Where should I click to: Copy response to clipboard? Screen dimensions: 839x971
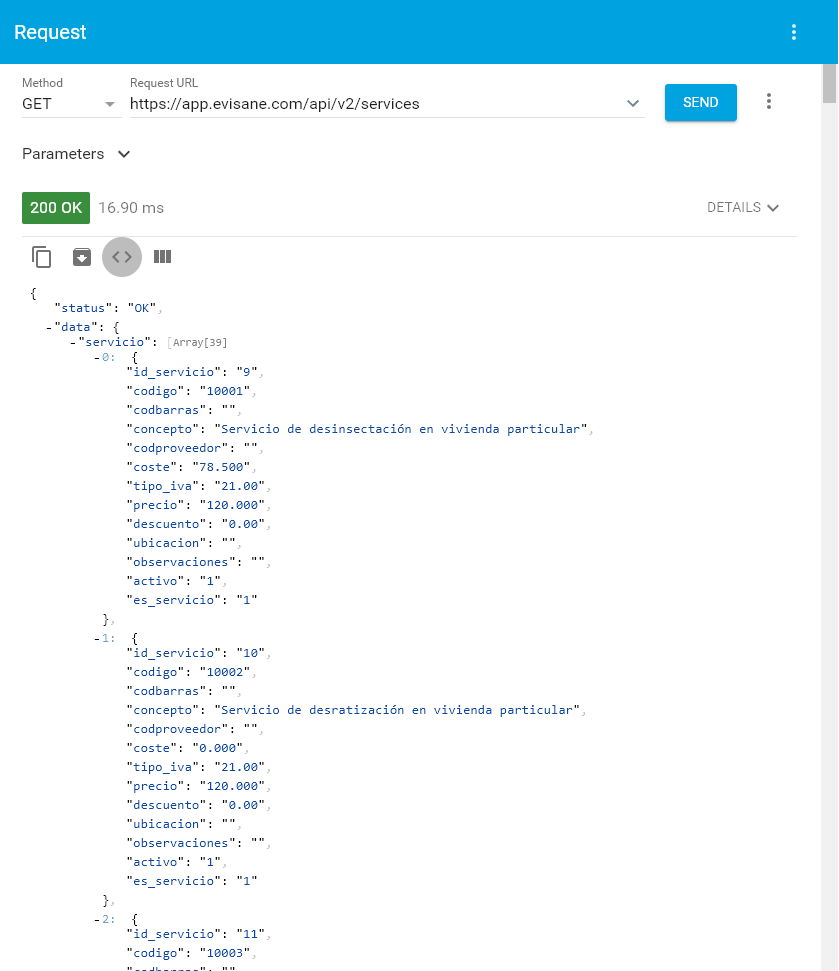pyautogui.click(x=42, y=257)
